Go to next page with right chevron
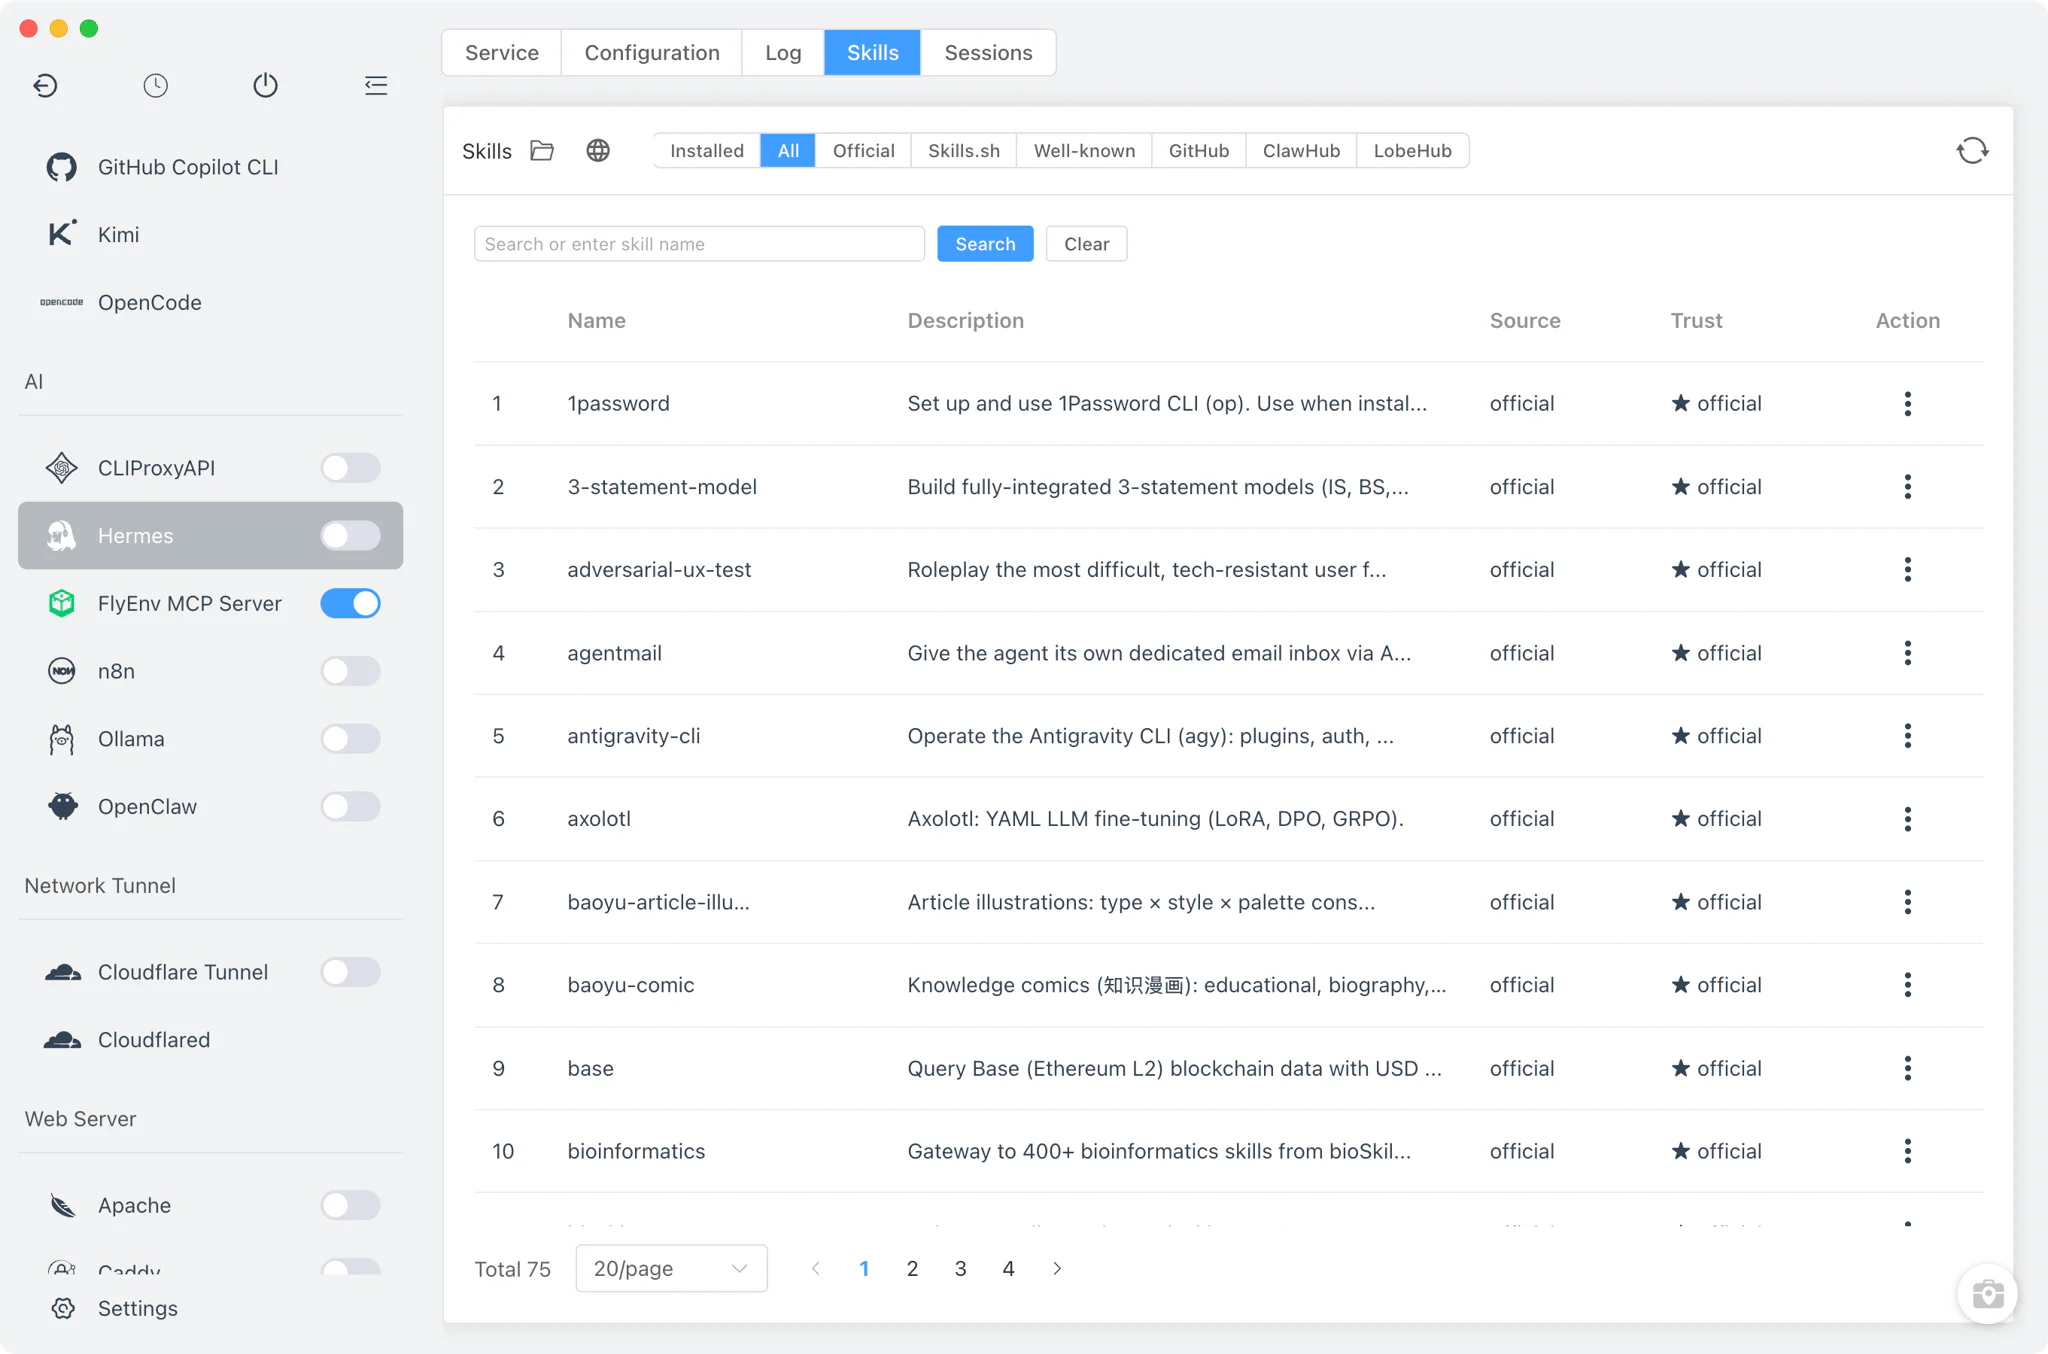The image size is (2048, 1354). (1057, 1269)
